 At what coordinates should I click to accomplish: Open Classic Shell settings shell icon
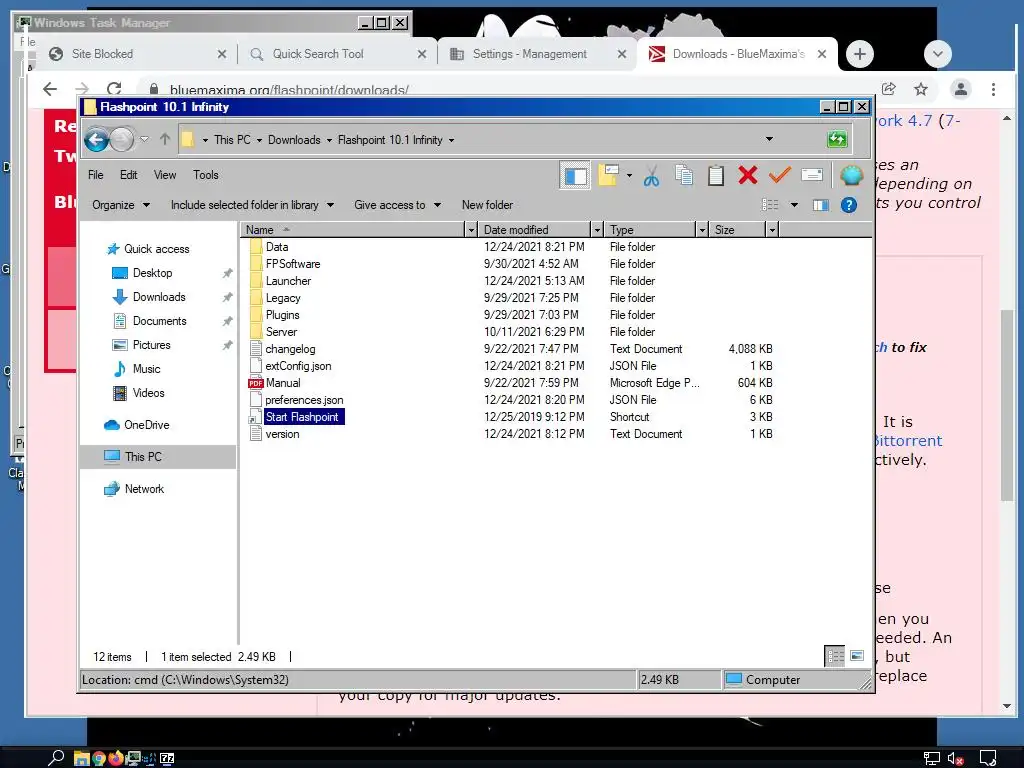851,175
